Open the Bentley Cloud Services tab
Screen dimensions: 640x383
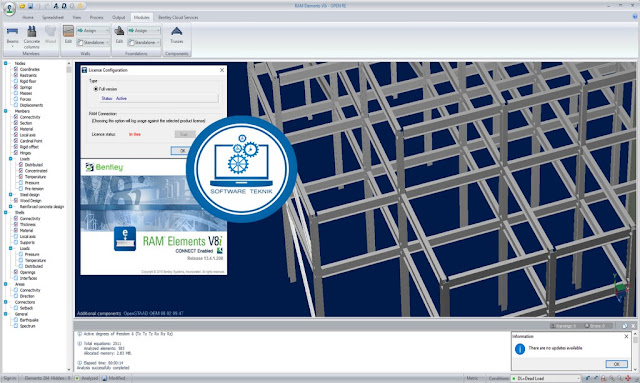pyautogui.click(x=178, y=18)
